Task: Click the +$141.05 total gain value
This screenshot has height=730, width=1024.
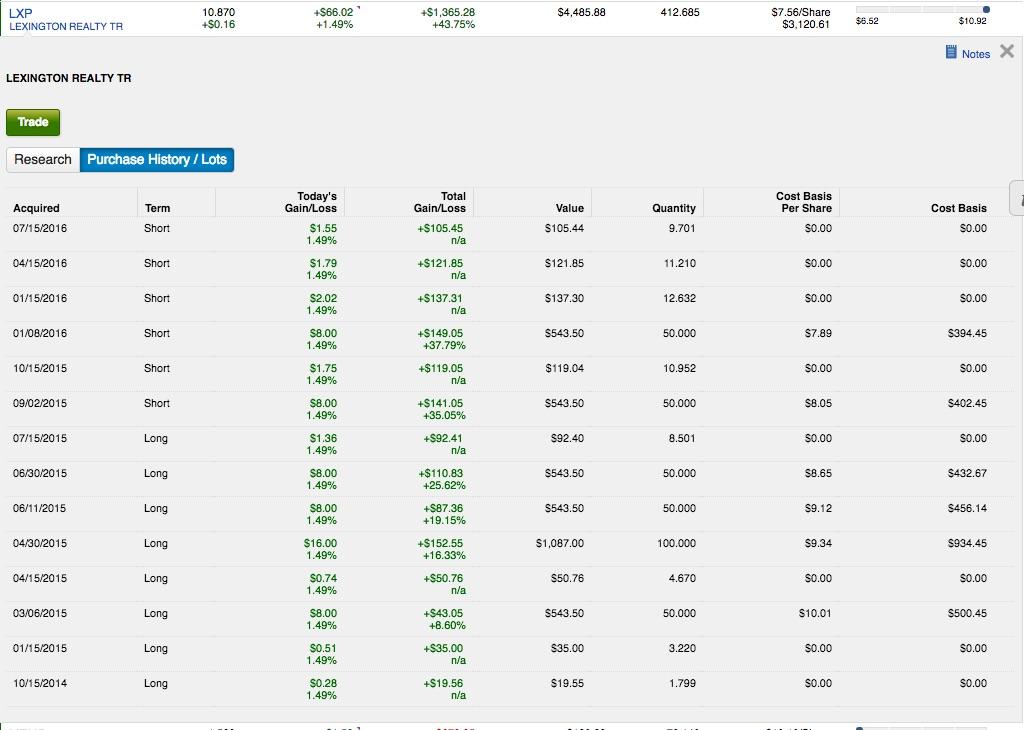Action: (440, 404)
